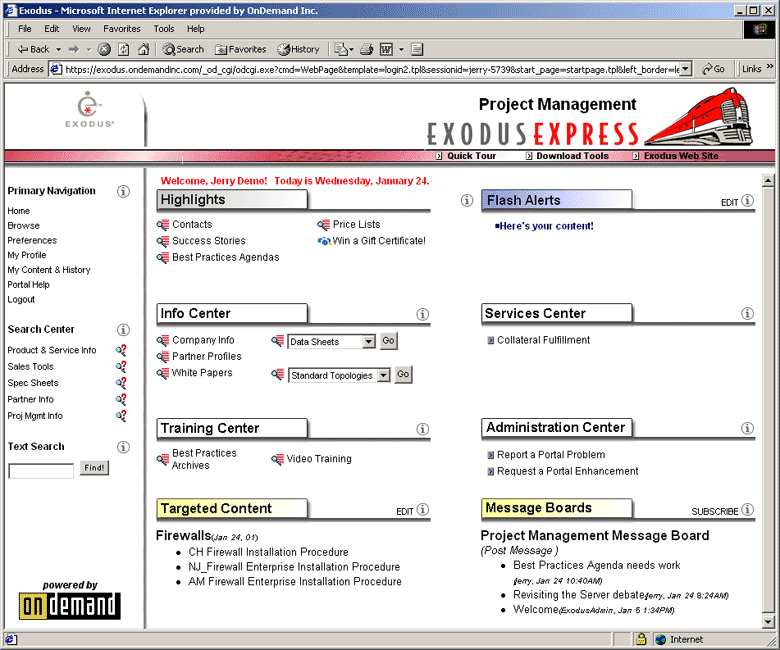Click the Text Search input field

[41, 471]
